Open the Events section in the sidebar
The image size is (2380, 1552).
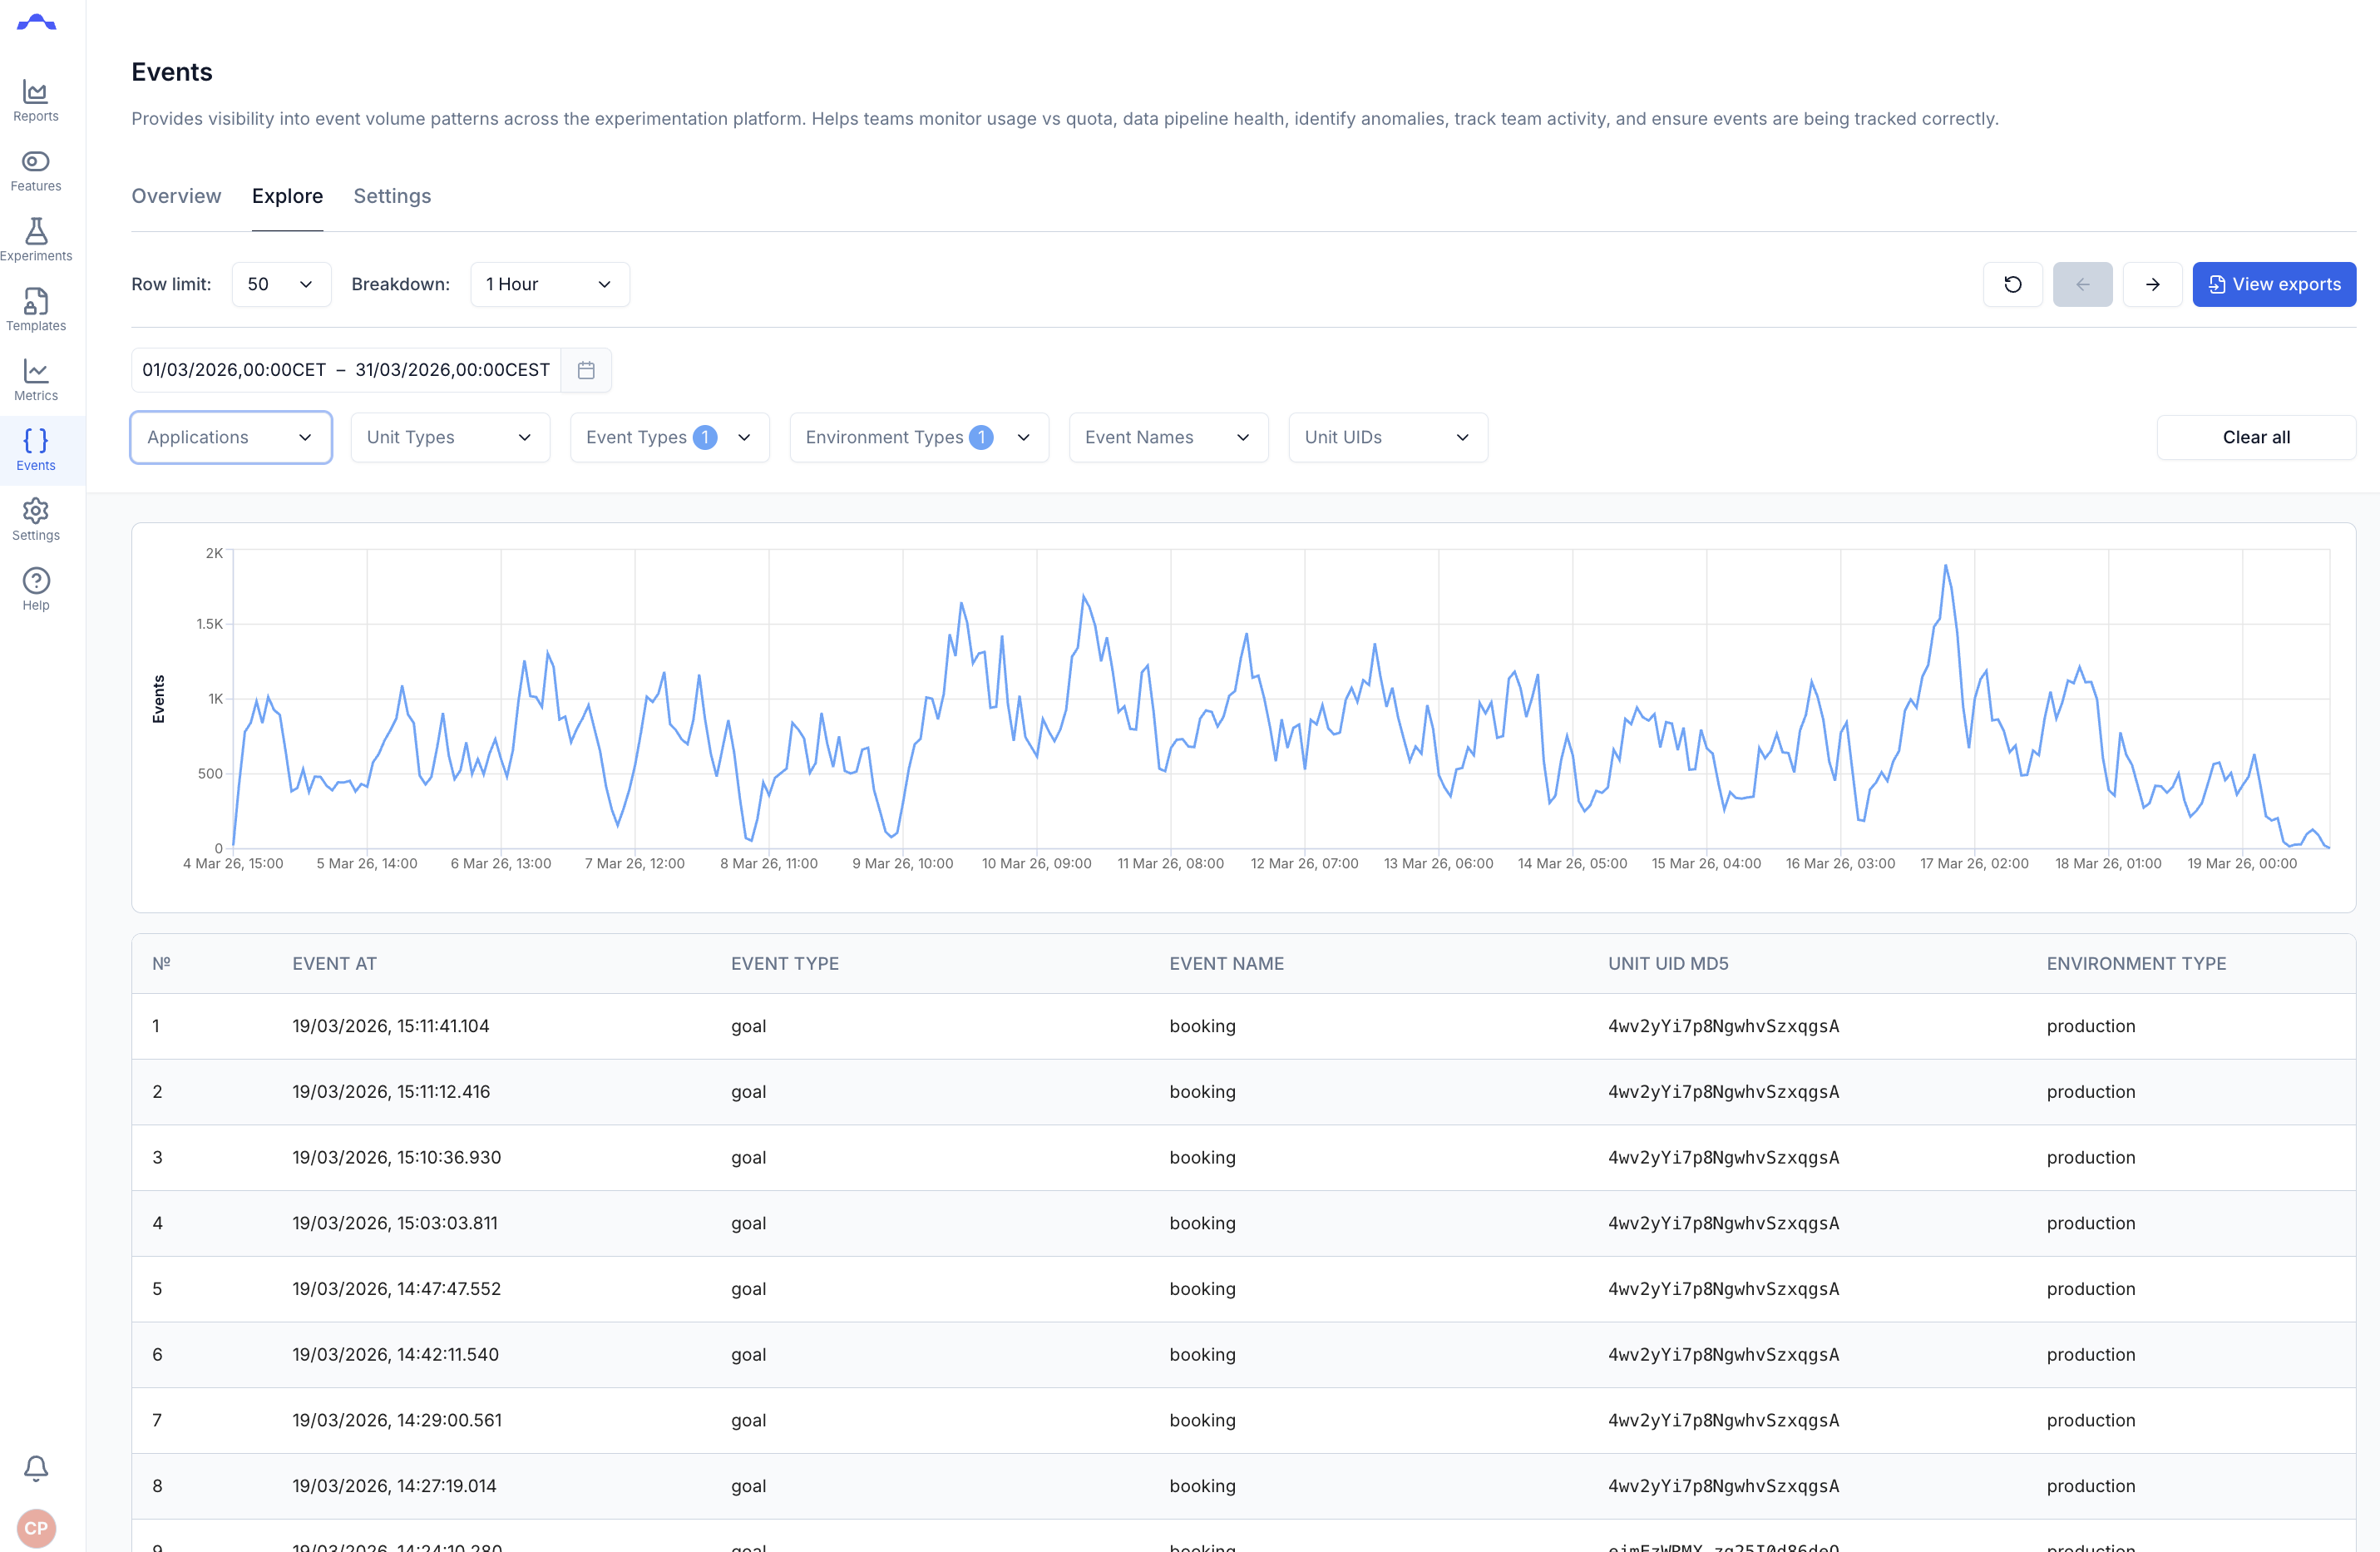pos(36,451)
